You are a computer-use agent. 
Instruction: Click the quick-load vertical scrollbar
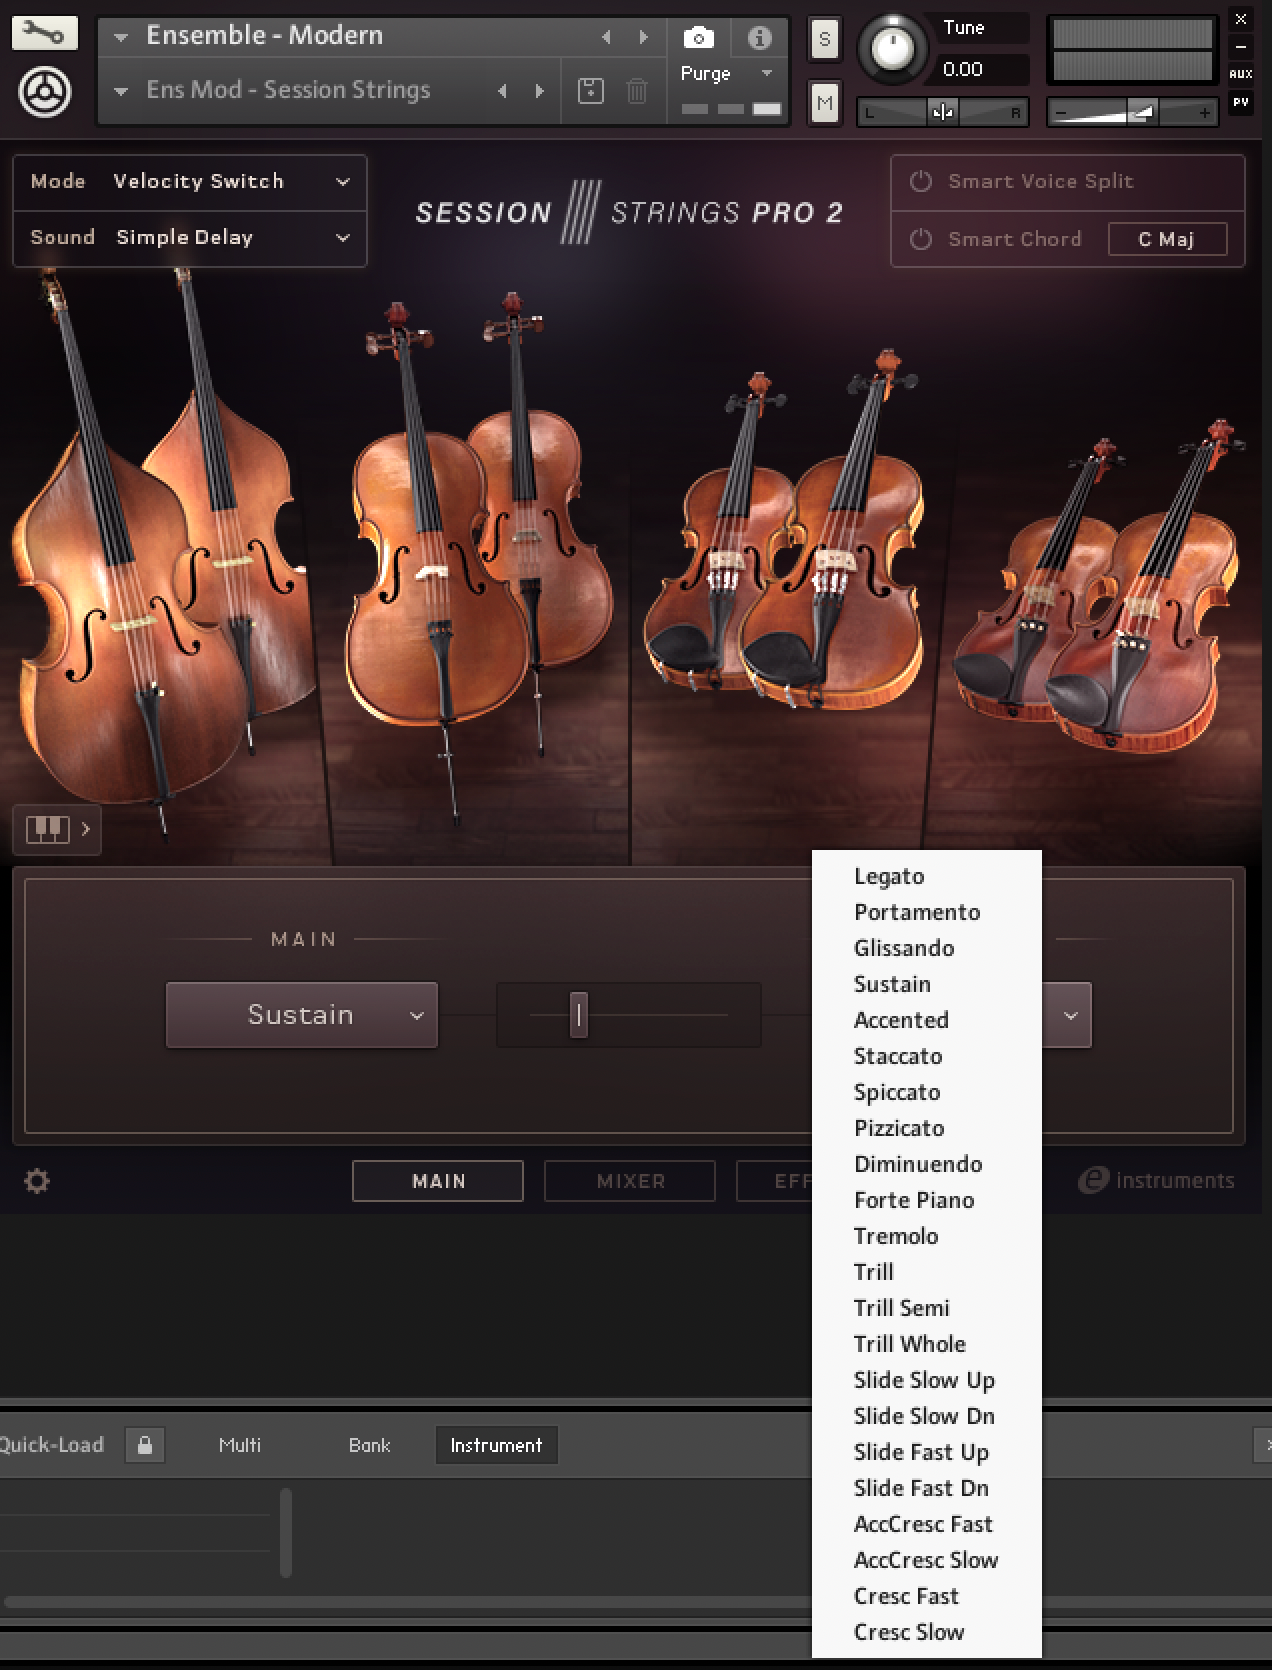pos(286,1532)
